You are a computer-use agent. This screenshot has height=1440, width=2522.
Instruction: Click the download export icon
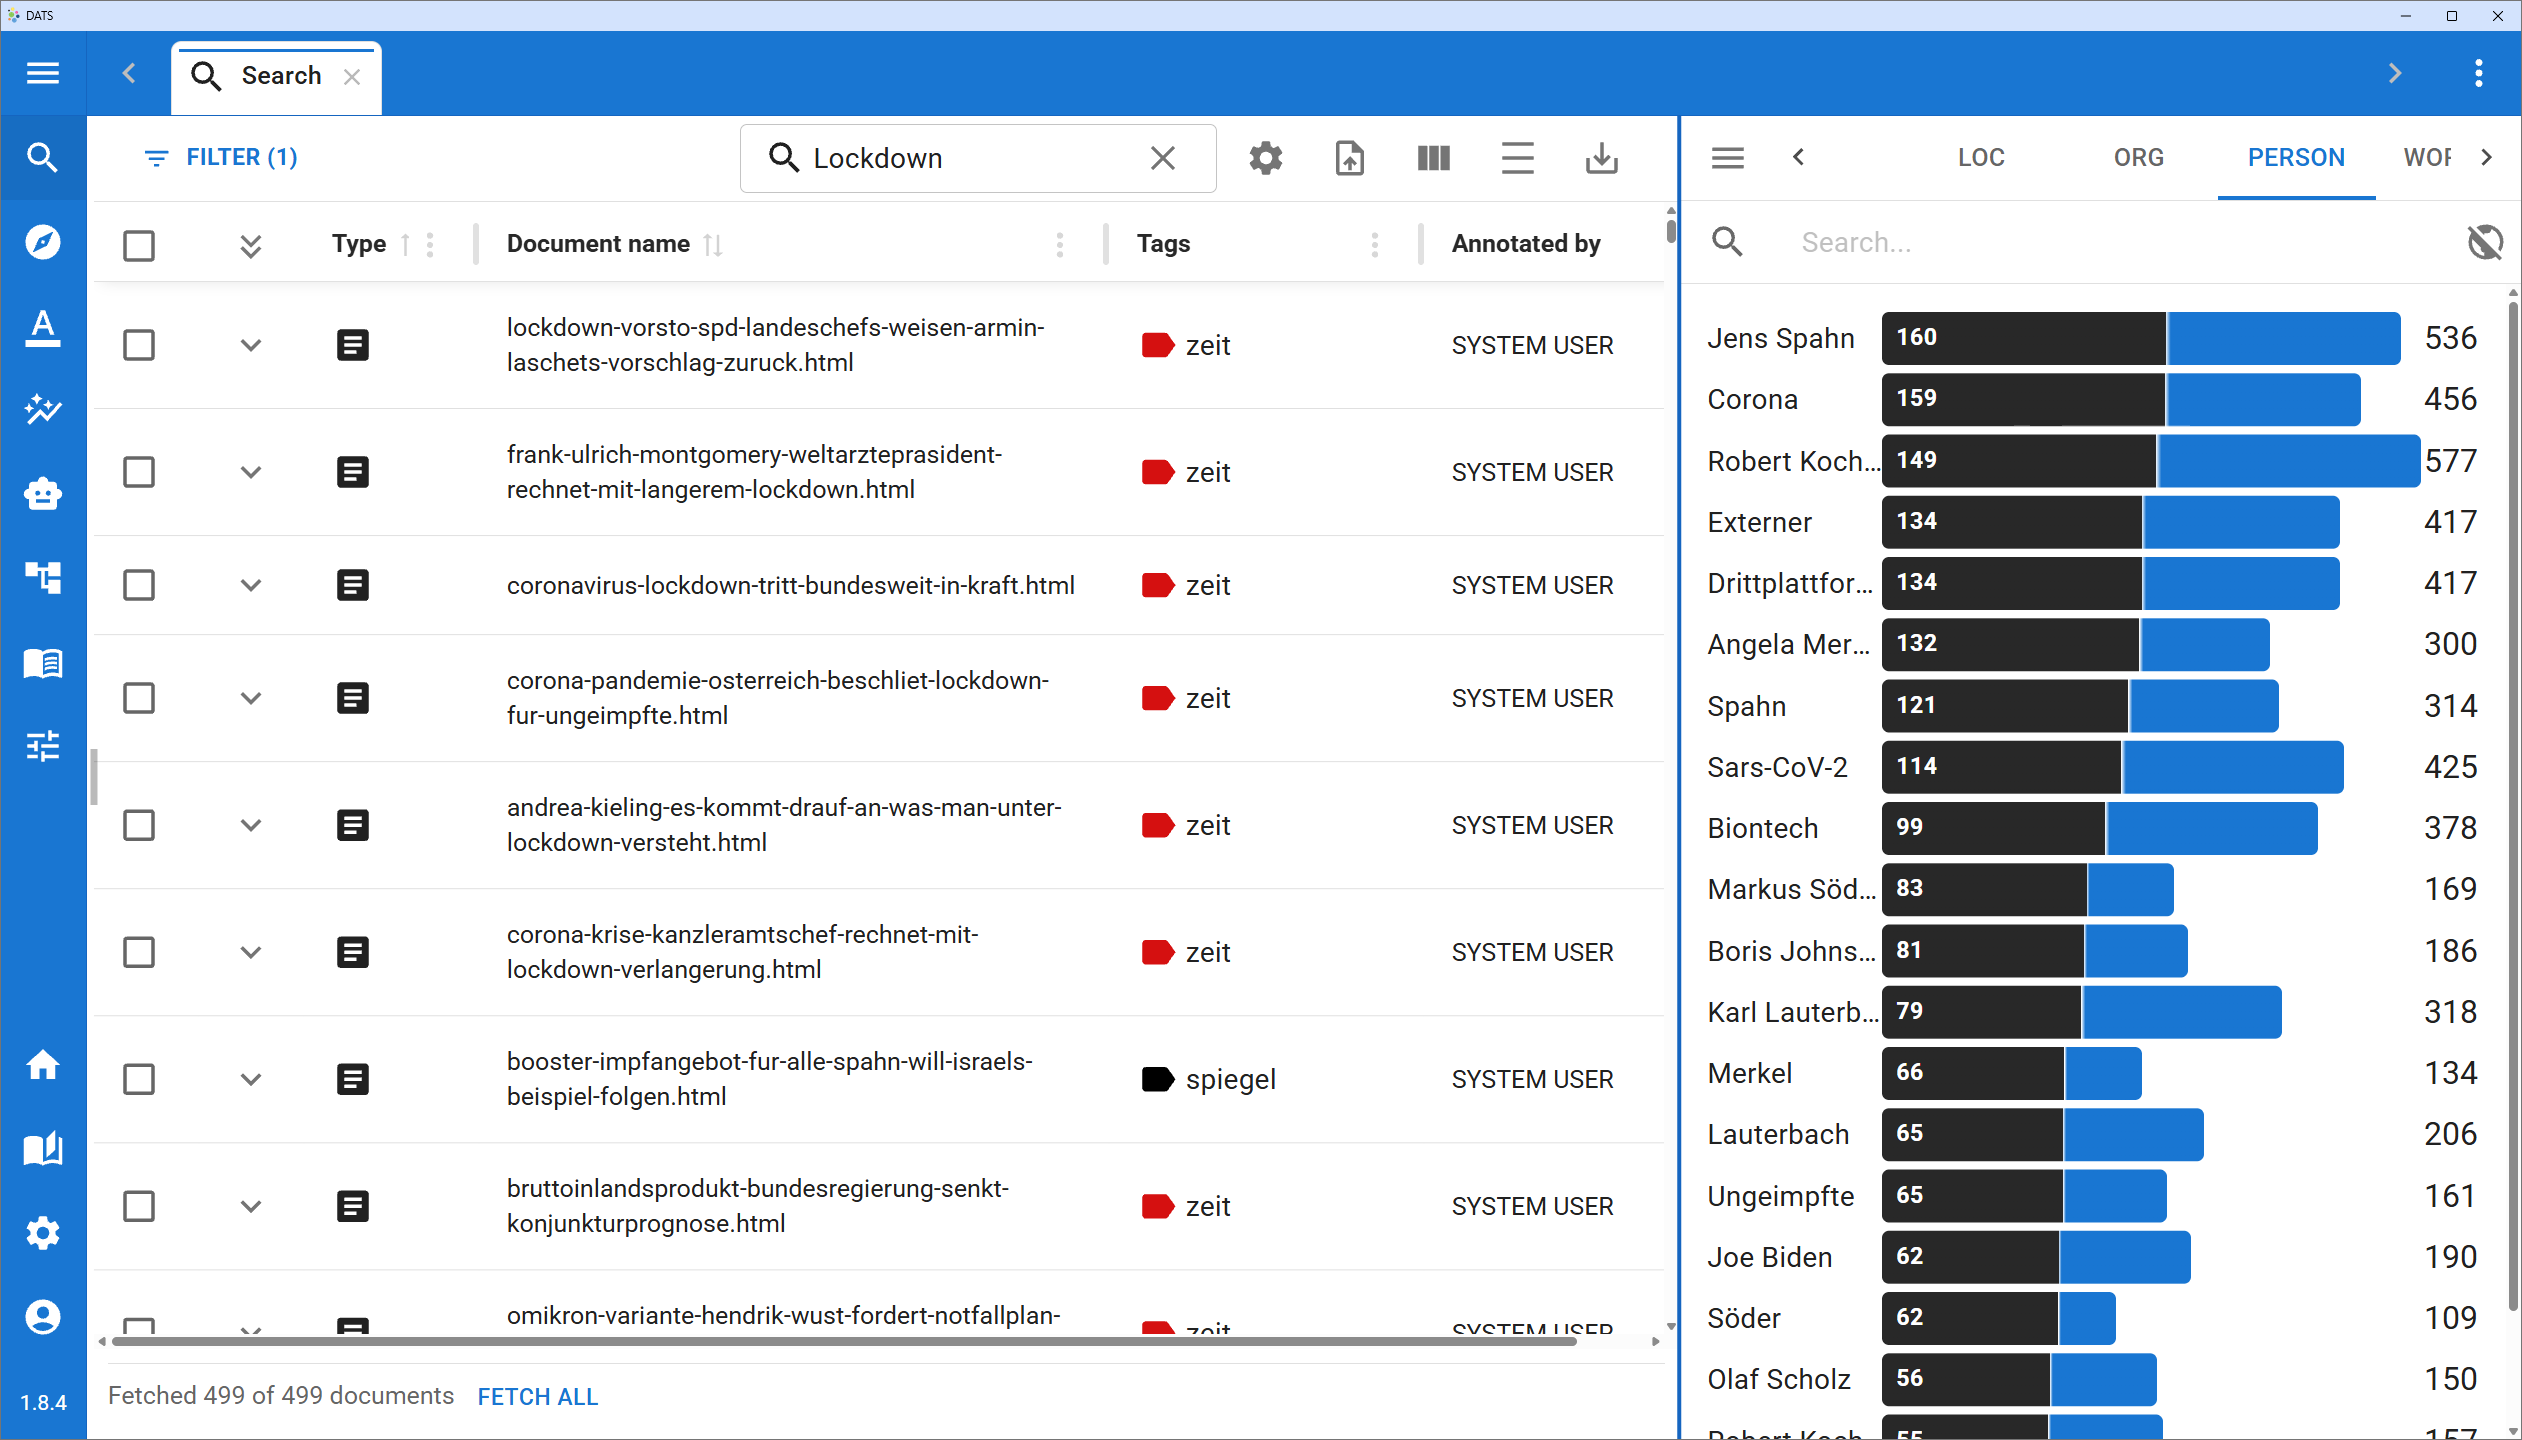(x=1602, y=158)
